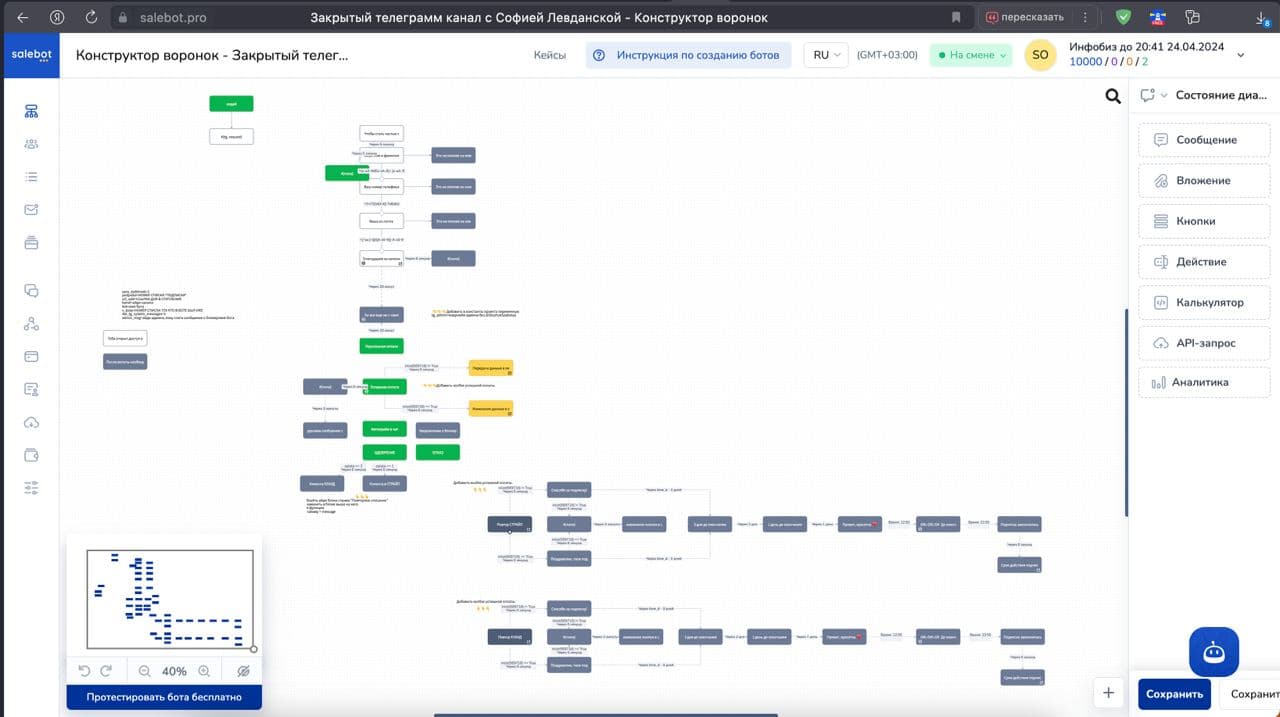Zoom in on the funnel canvas
1280x717 pixels.
(x=204, y=671)
